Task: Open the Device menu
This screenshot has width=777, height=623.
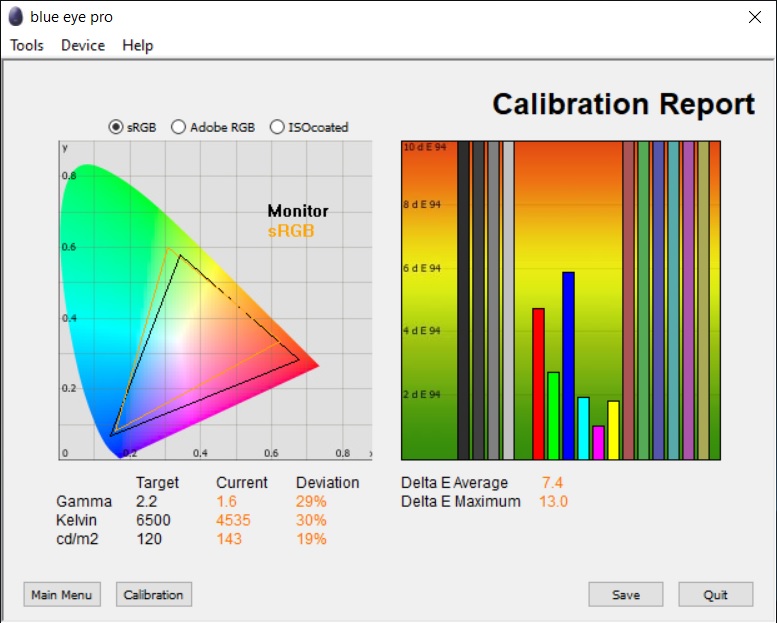Action: coord(83,45)
